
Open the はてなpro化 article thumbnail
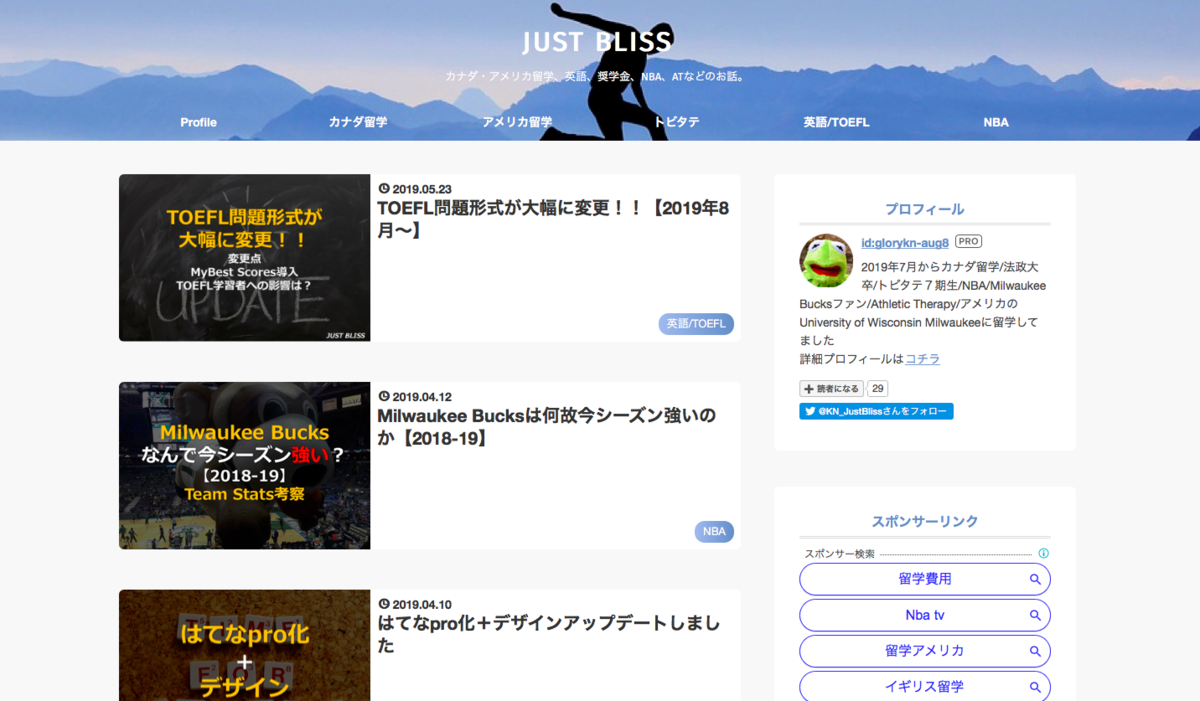click(244, 645)
